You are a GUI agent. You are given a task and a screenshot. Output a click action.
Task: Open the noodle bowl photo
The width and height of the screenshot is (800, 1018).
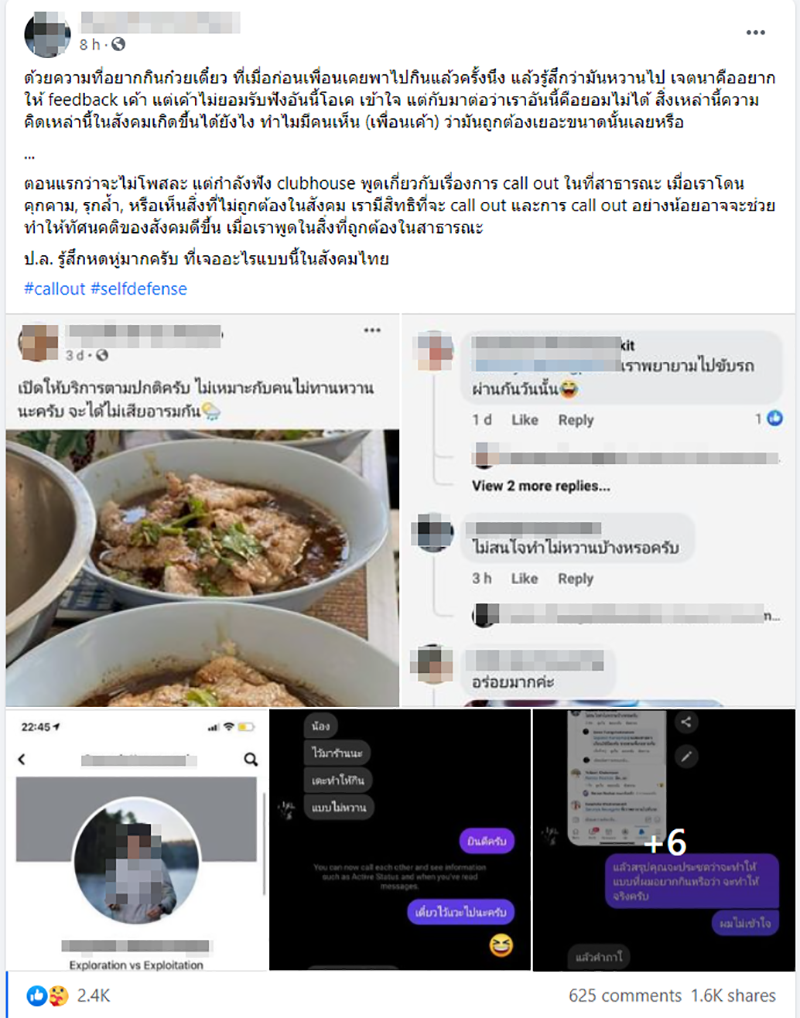(203, 567)
